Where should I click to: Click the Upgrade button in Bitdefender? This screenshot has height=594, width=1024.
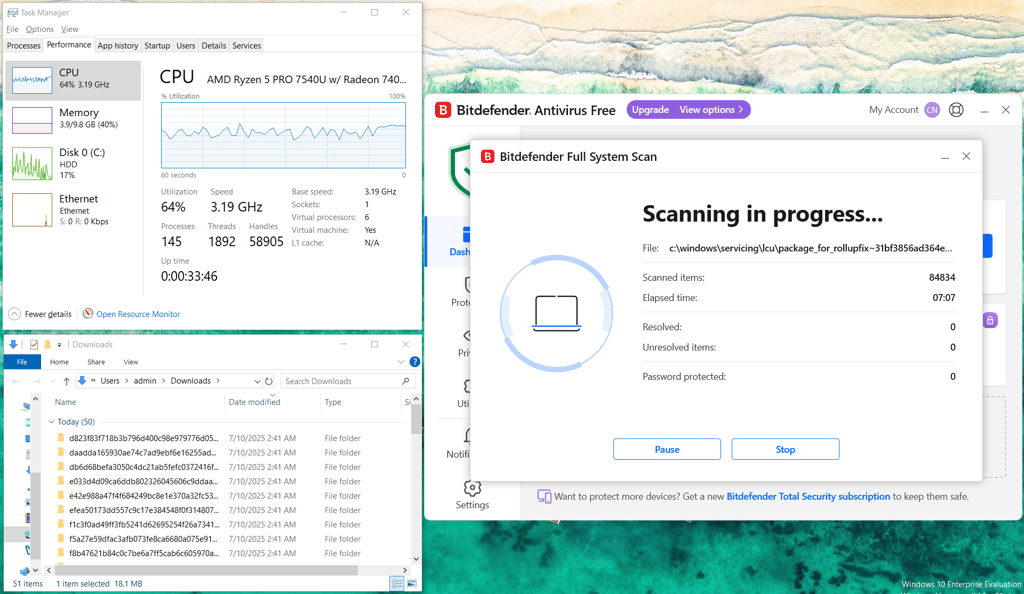click(x=650, y=110)
